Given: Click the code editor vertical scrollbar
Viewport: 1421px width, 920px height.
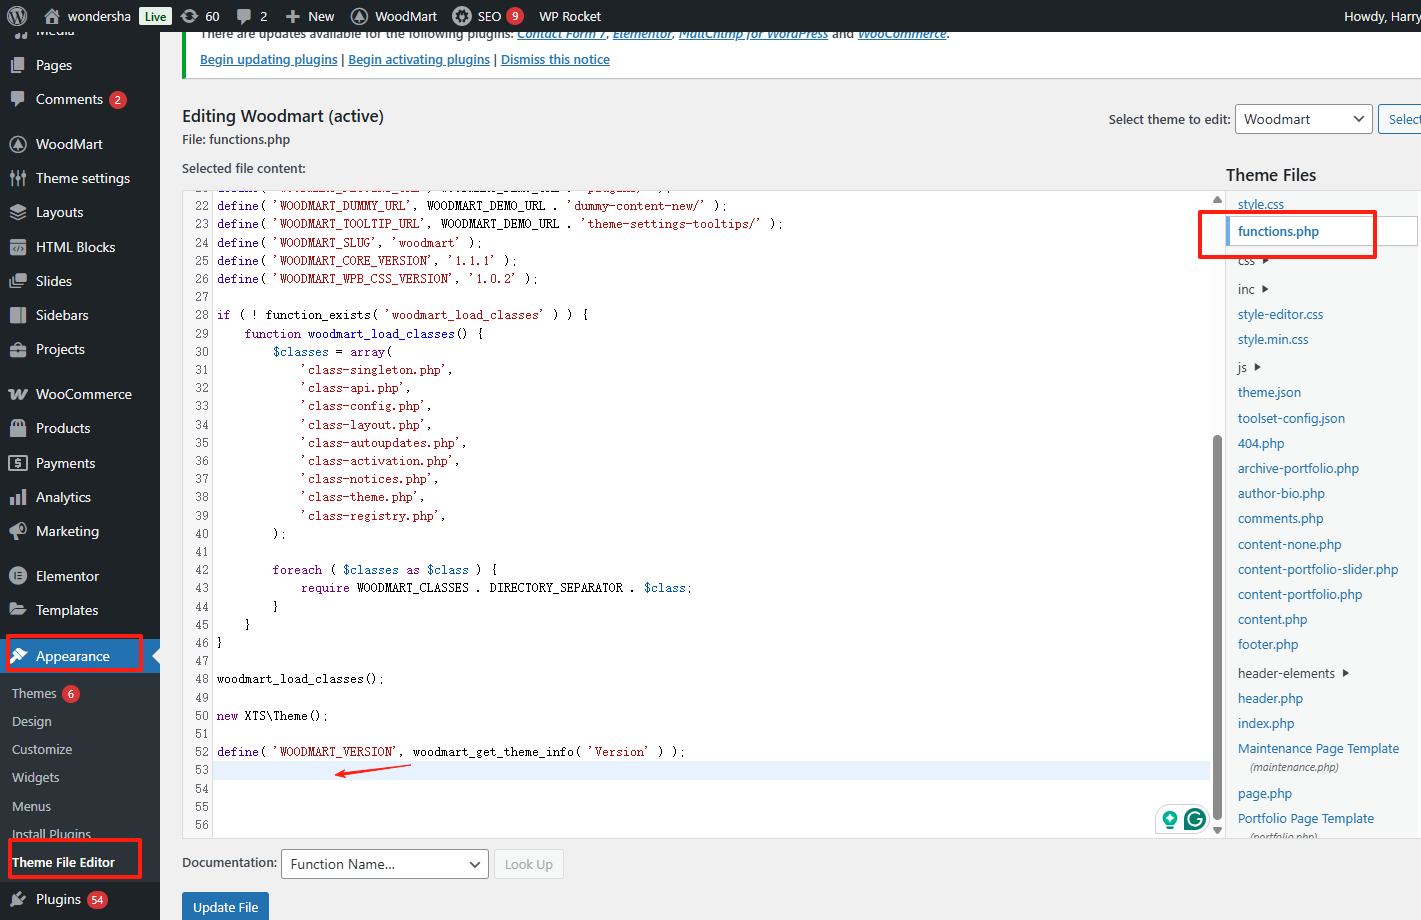Looking at the screenshot, I should 1217,620.
